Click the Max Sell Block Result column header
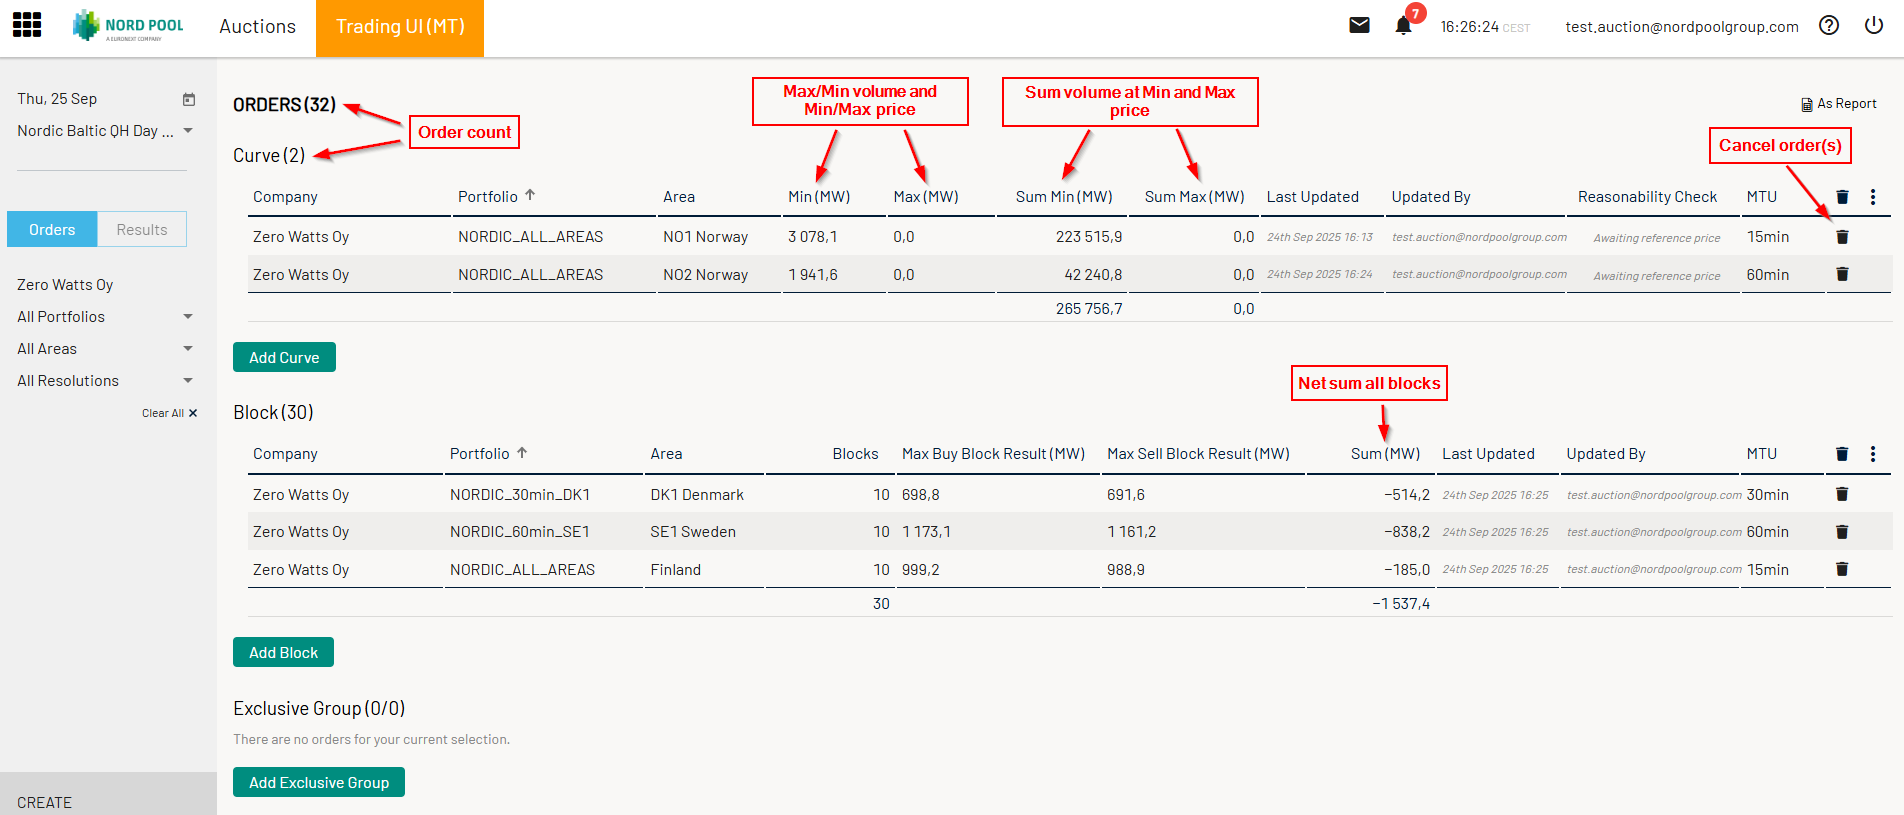1904x815 pixels. pos(1198,454)
